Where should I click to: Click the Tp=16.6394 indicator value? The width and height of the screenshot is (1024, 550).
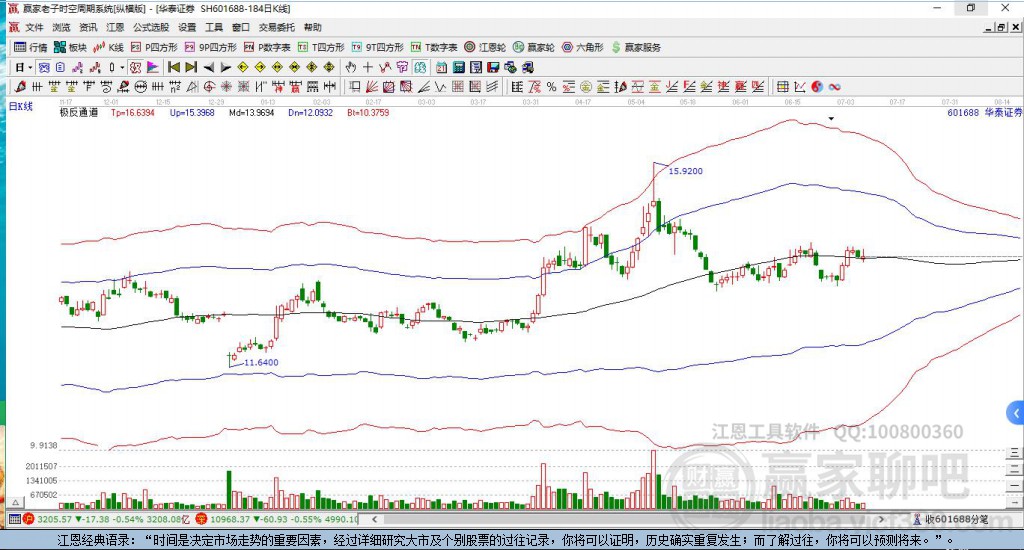tap(133, 112)
